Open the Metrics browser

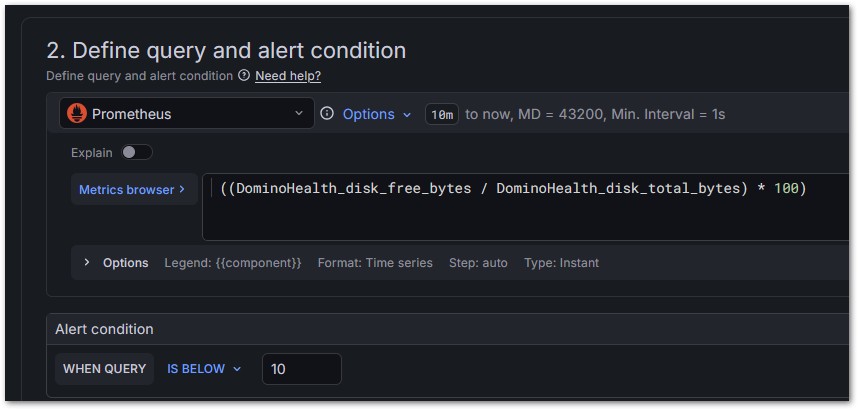pos(134,189)
